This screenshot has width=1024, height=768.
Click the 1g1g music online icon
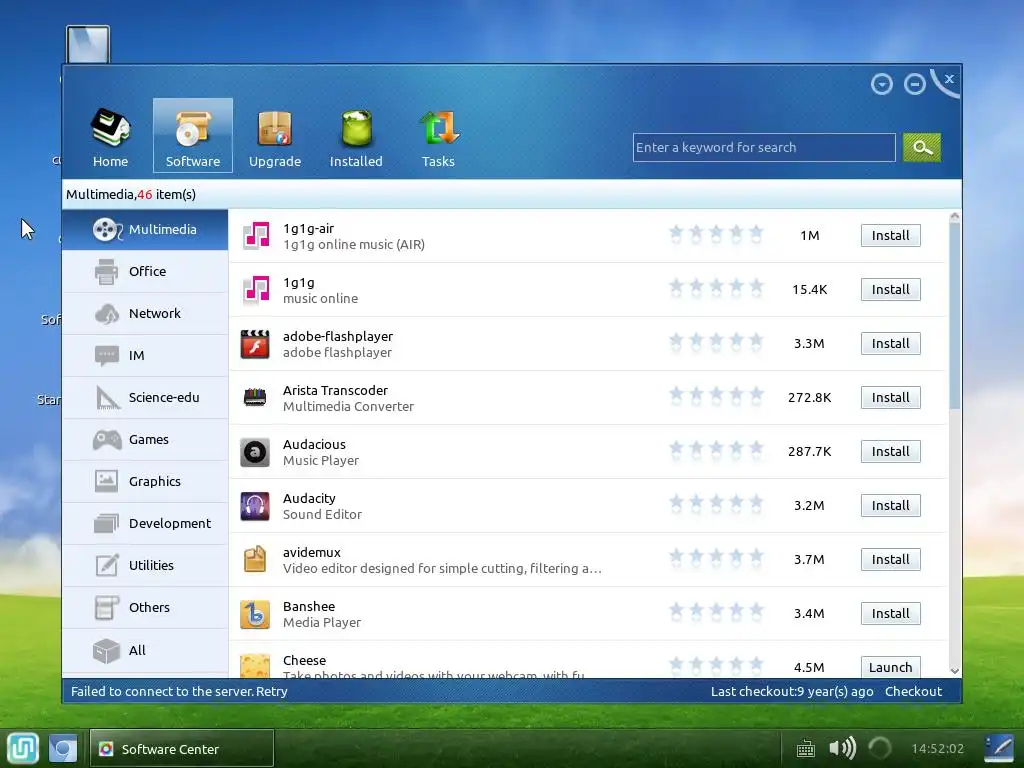click(x=255, y=289)
